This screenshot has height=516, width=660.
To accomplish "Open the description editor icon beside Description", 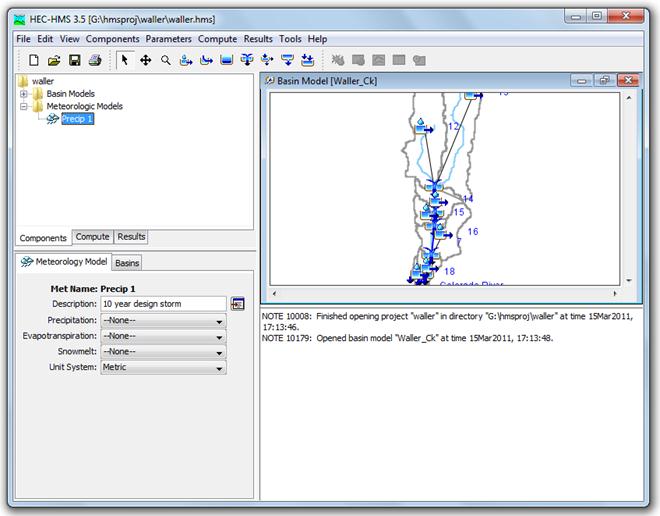I will [238, 304].
